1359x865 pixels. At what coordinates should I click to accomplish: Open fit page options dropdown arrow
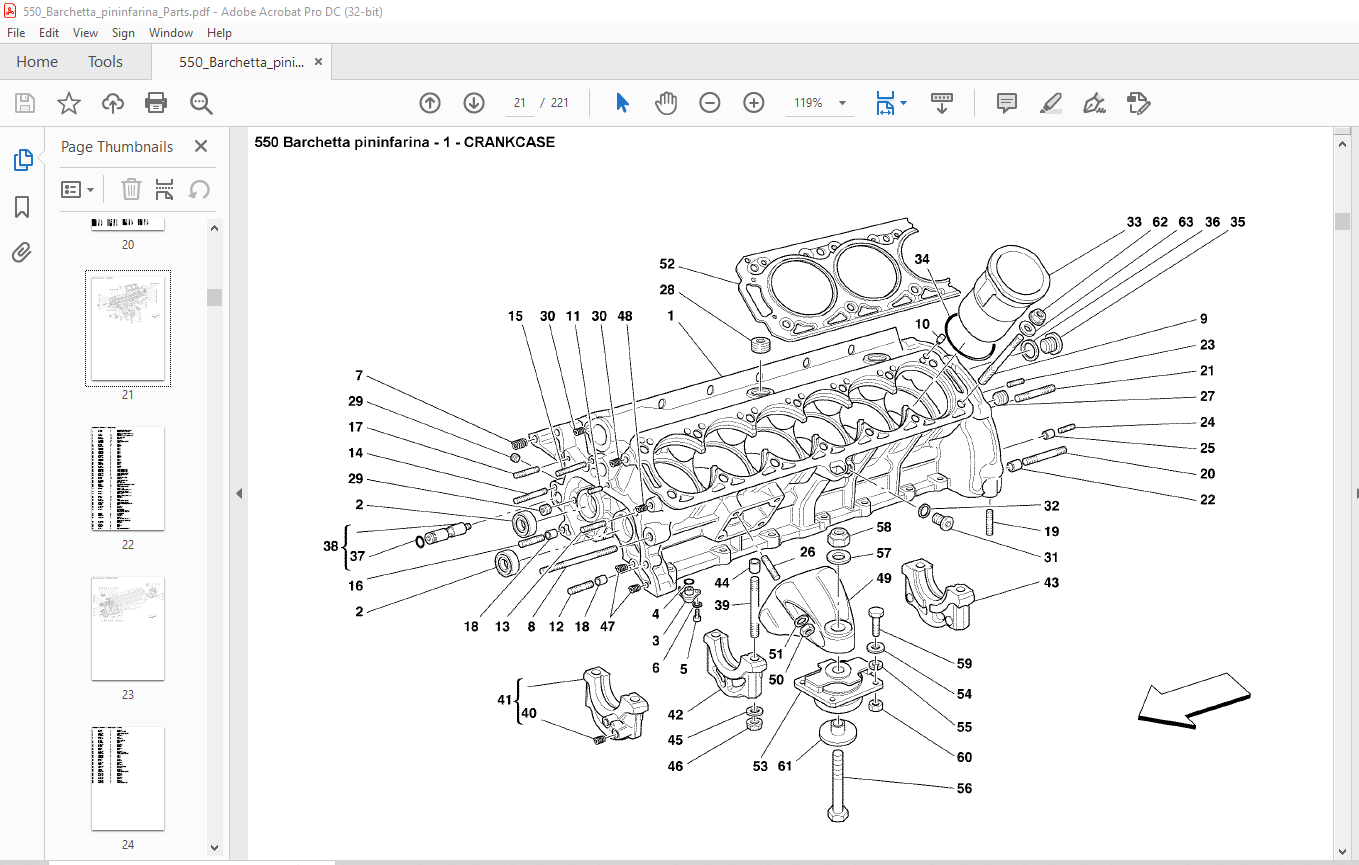pyautogui.click(x=904, y=103)
